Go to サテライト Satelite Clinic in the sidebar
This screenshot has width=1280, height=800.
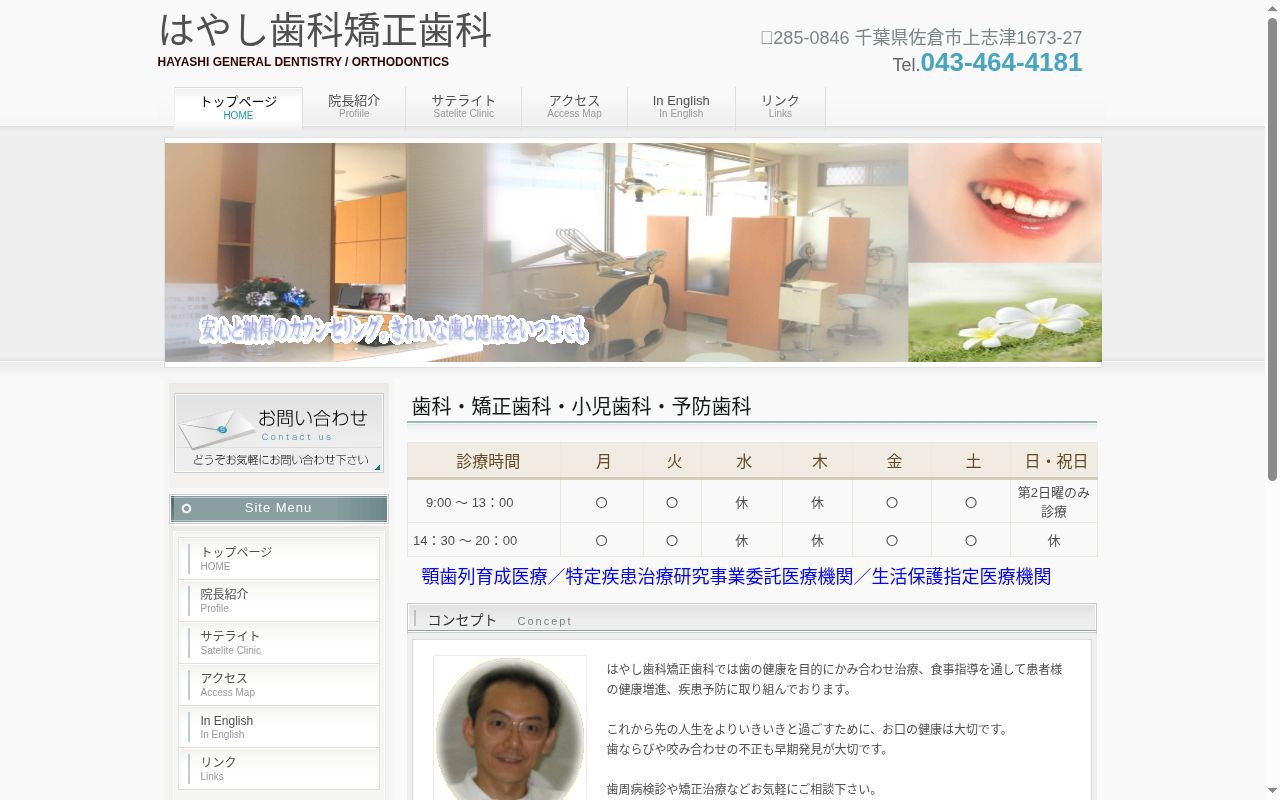(x=279, y=642)
